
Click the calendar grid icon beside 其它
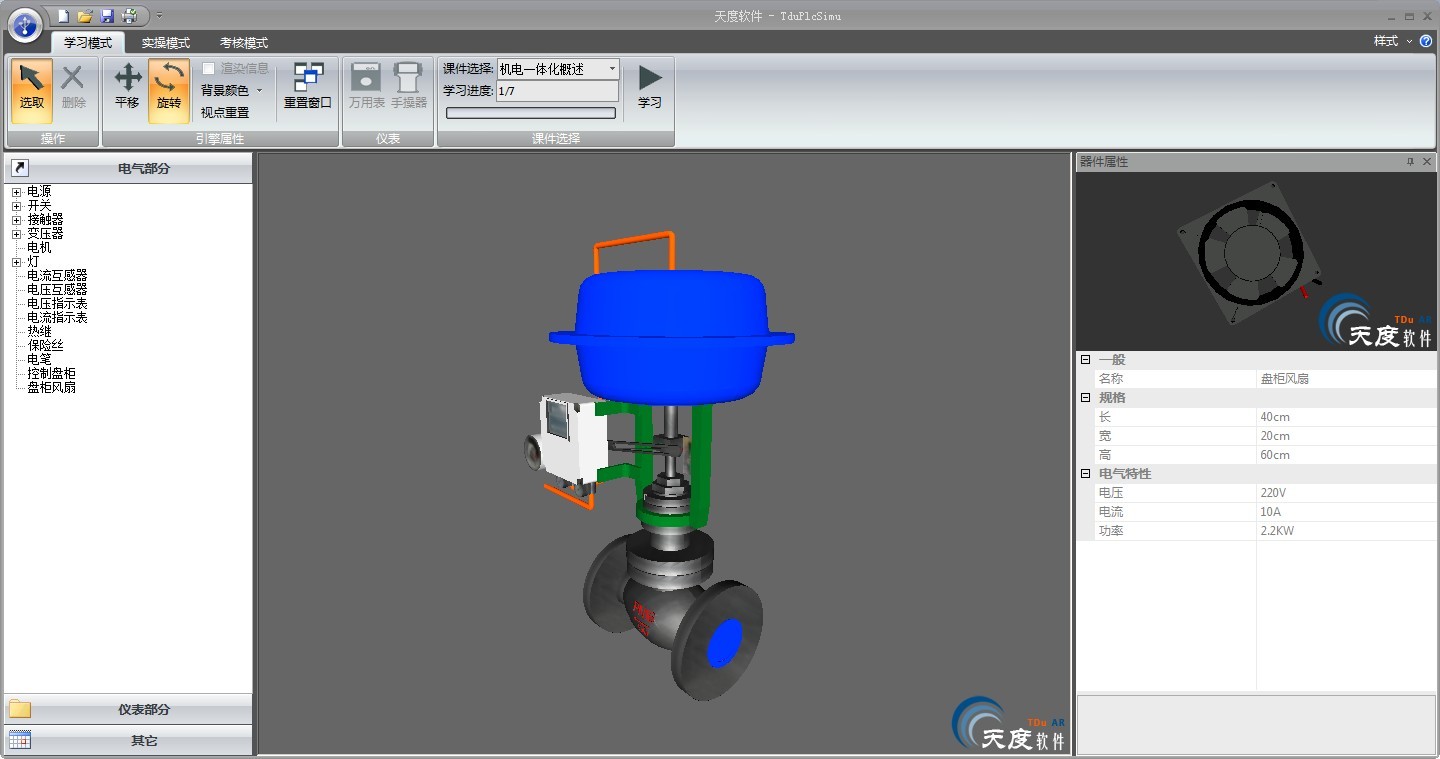click(20, 740)
